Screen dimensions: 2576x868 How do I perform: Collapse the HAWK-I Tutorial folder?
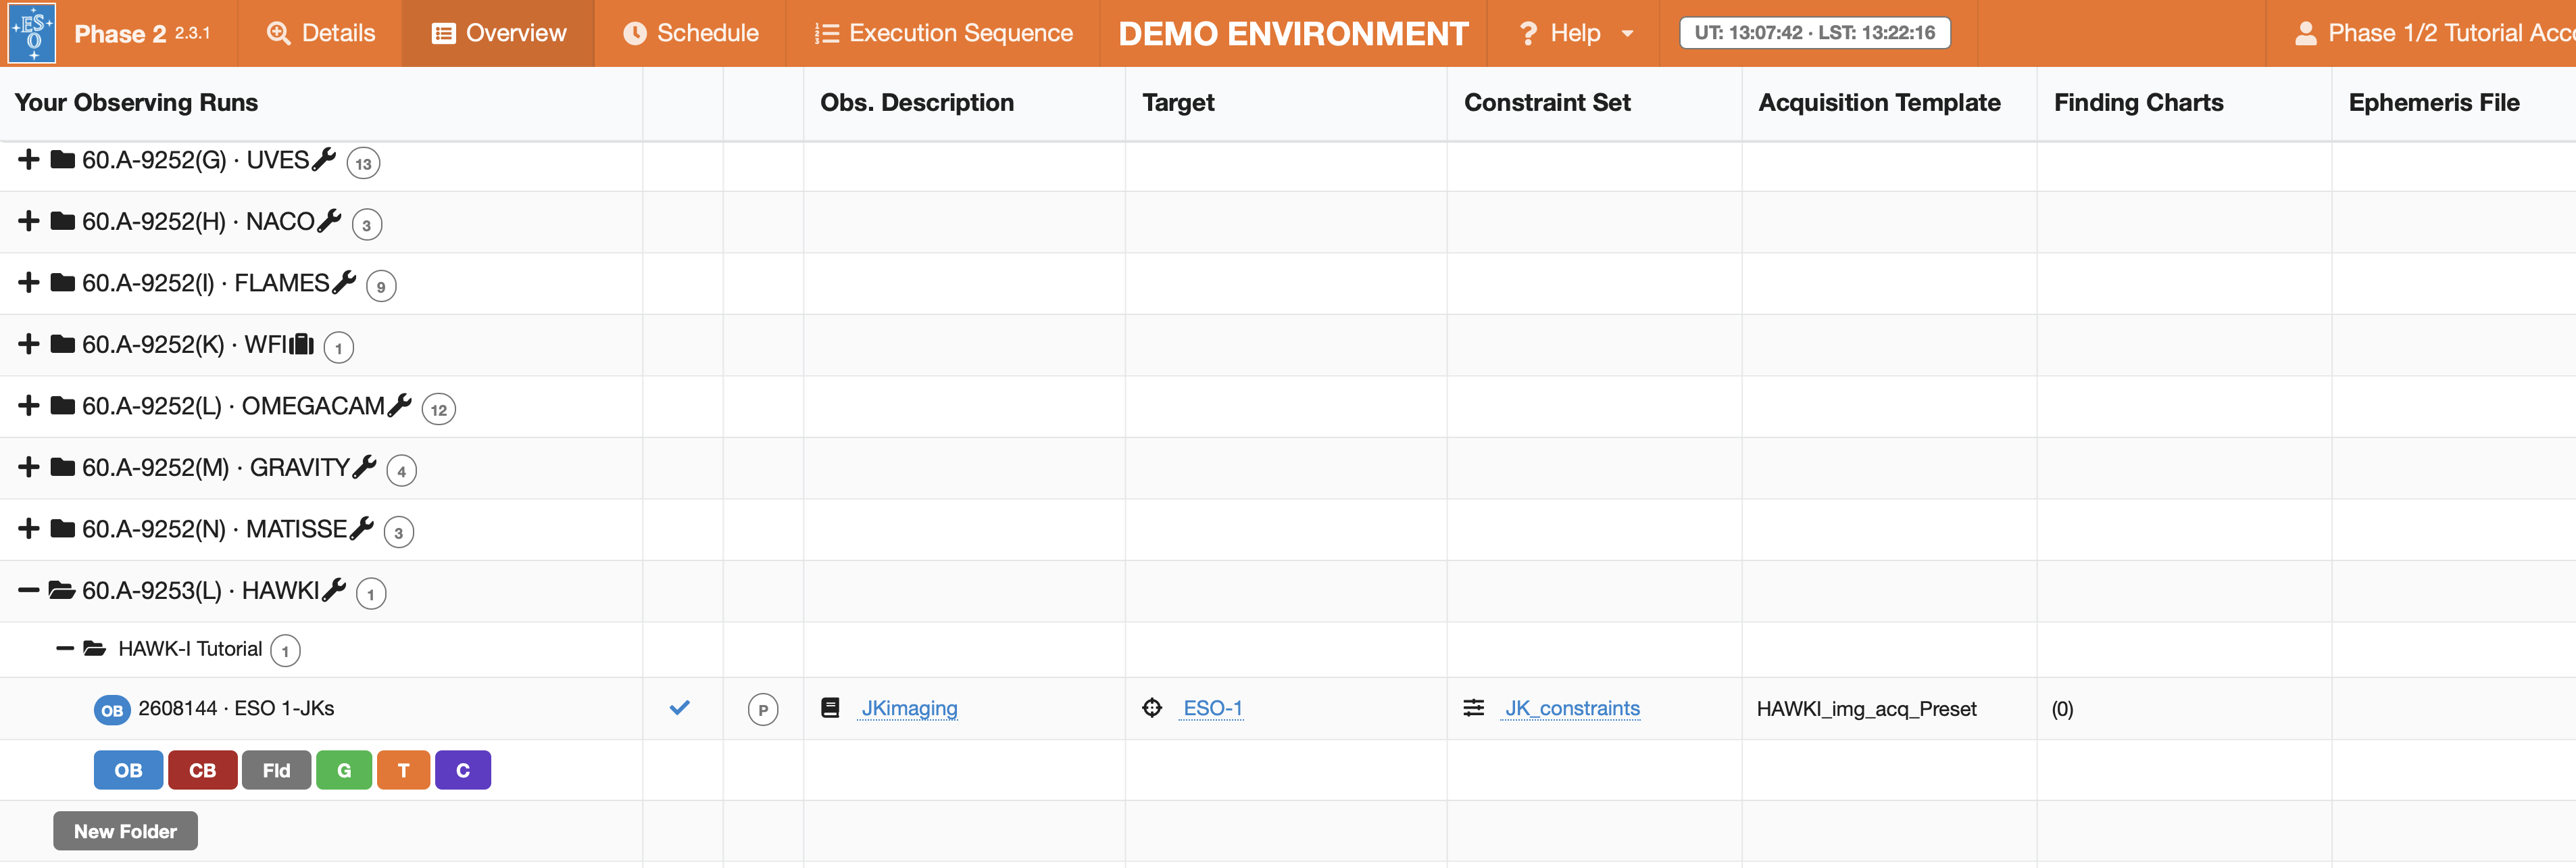[65, 649]
